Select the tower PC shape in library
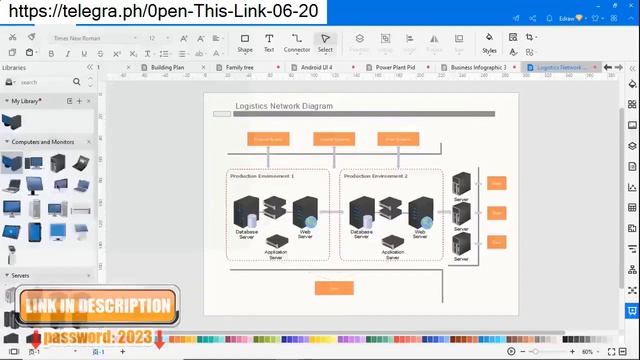Image resolution: width=640 pixels, height=360 pixels. click(x=58, y=163)
